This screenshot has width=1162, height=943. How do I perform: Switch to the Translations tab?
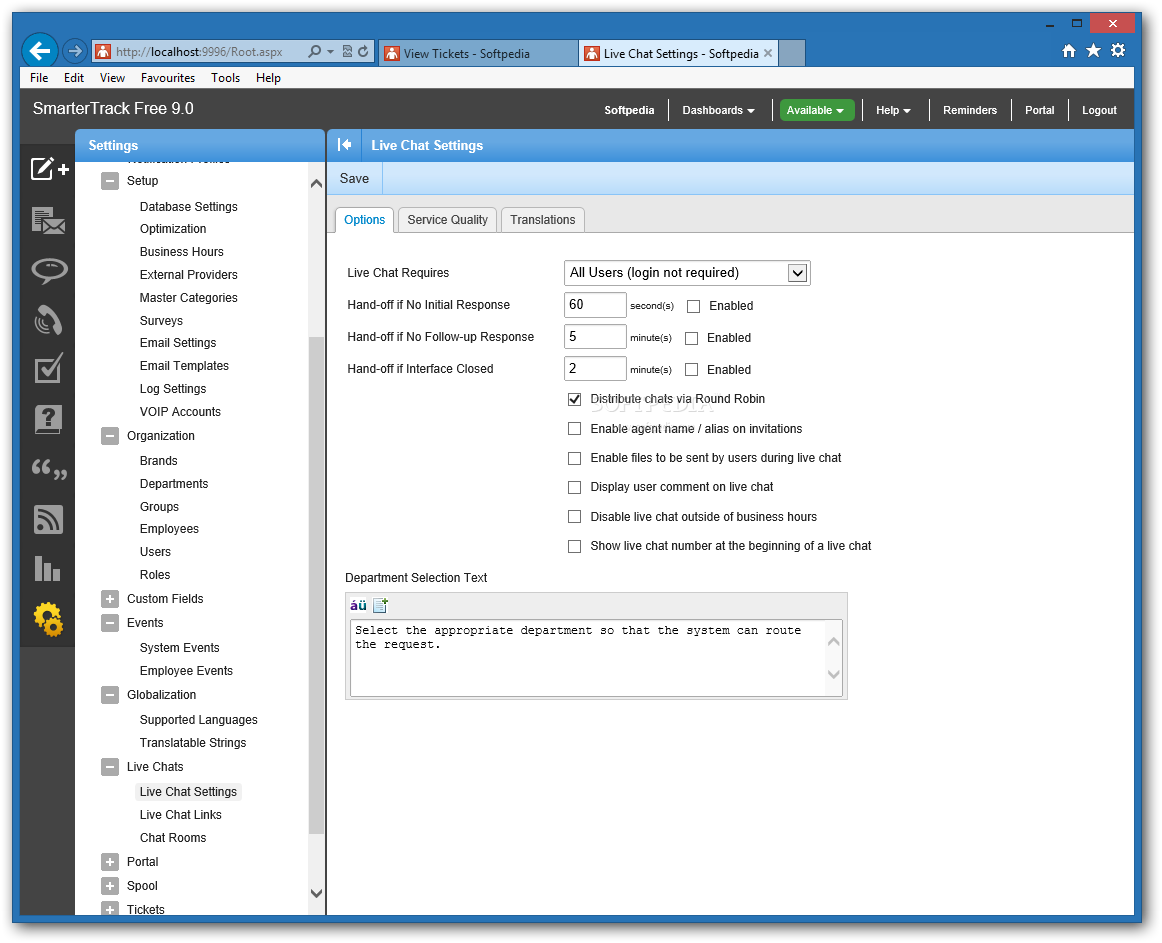(542, 220)
